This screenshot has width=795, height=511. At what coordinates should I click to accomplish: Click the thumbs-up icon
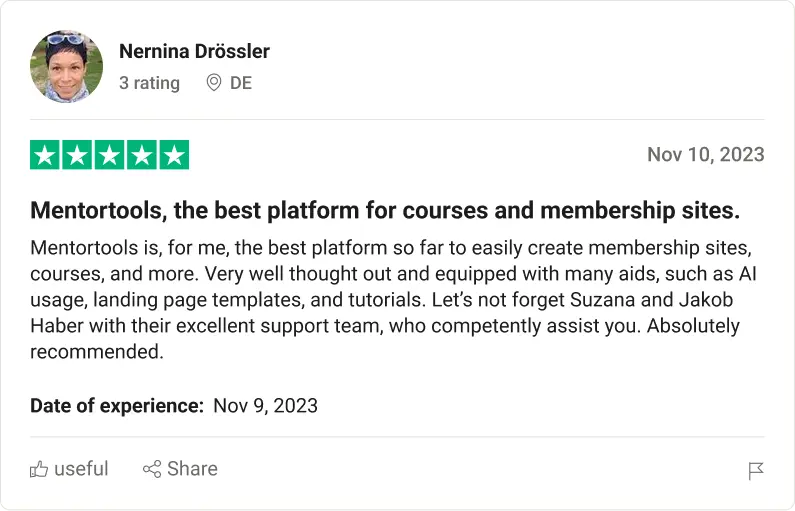click(39, 469)
